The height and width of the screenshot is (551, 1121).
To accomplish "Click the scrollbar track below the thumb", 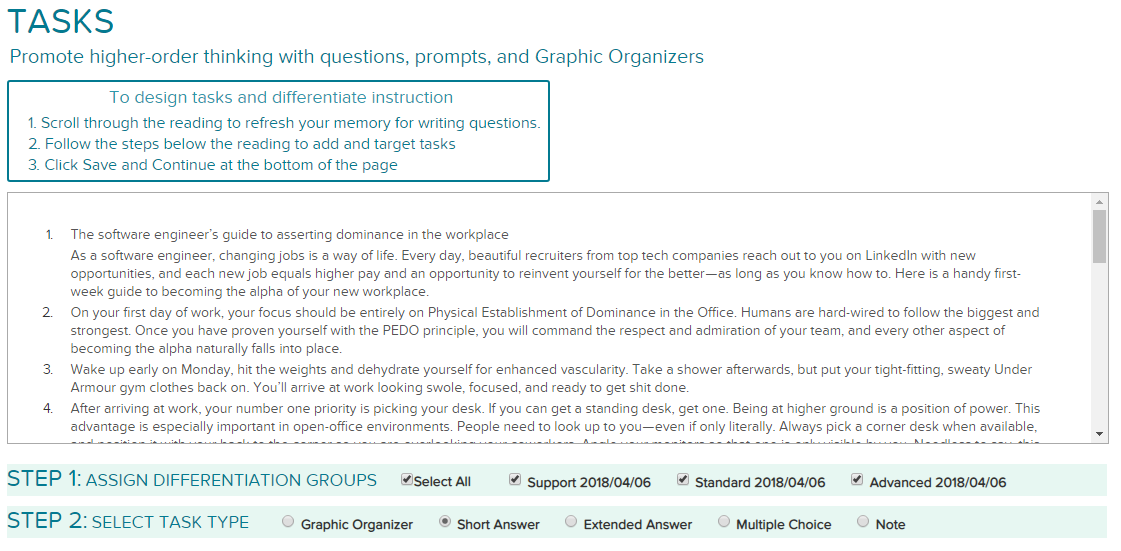I will pyautogui.click(x=1100, y=344).
